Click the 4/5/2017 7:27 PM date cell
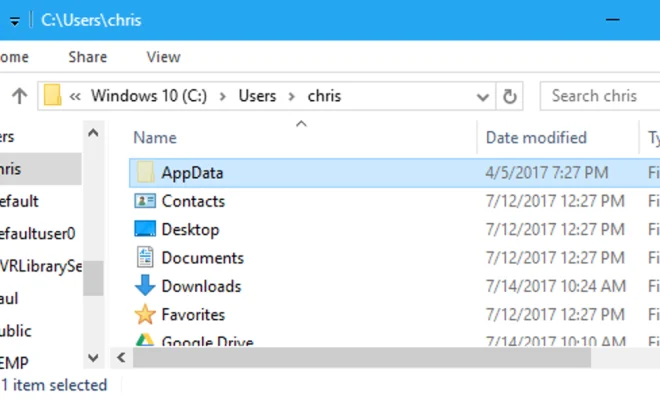 tap(547, 173)
